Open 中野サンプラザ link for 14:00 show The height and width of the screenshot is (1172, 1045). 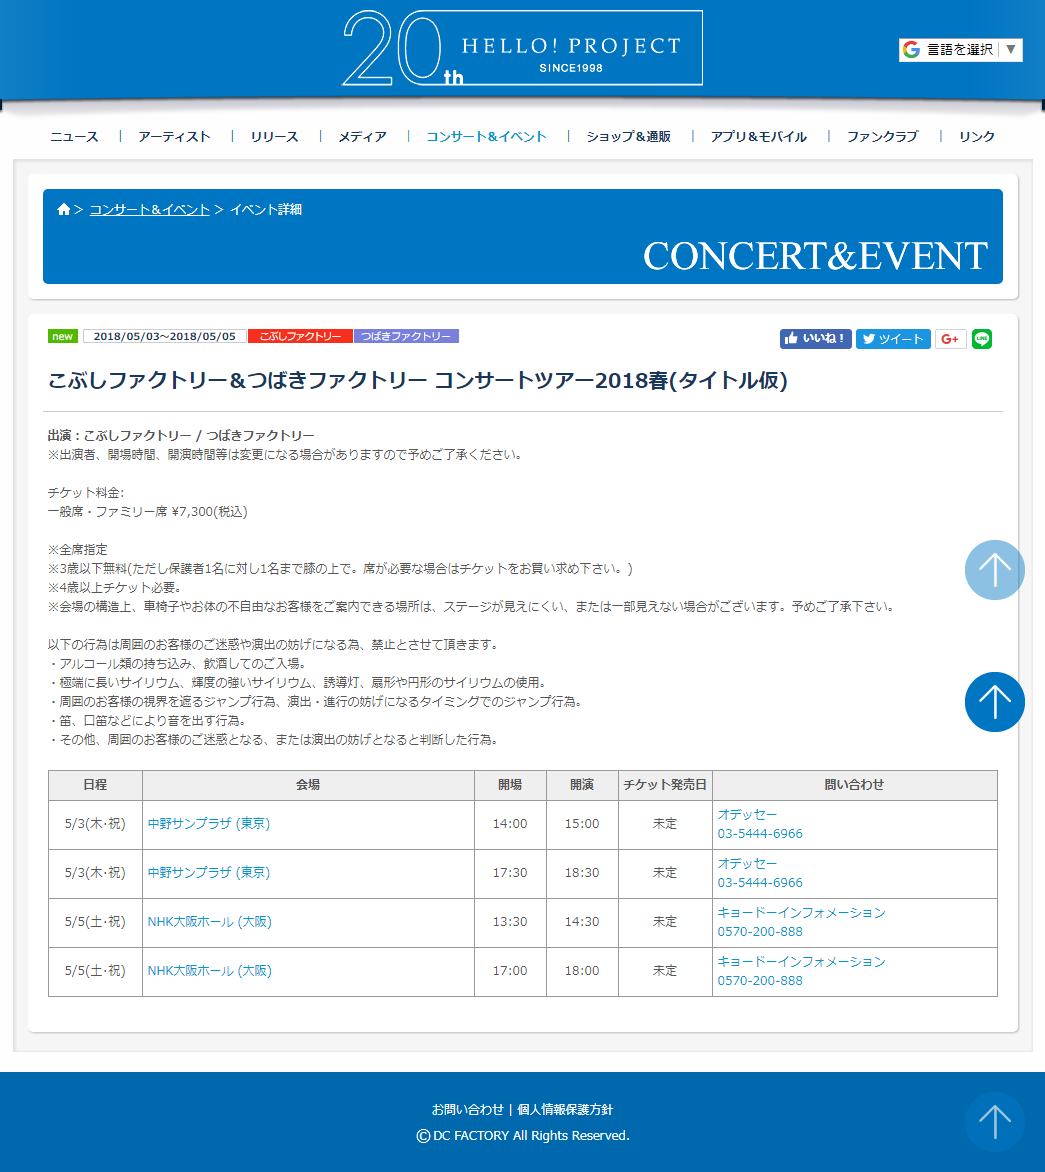click(209, 824)
